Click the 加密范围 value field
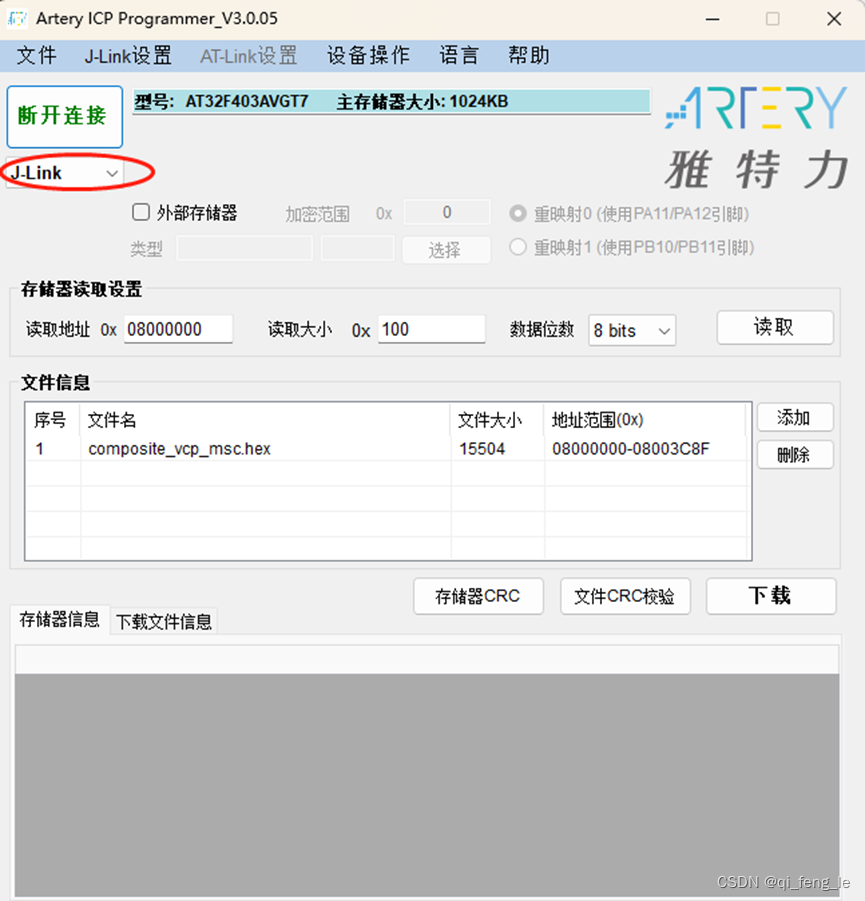 (447, 213)
